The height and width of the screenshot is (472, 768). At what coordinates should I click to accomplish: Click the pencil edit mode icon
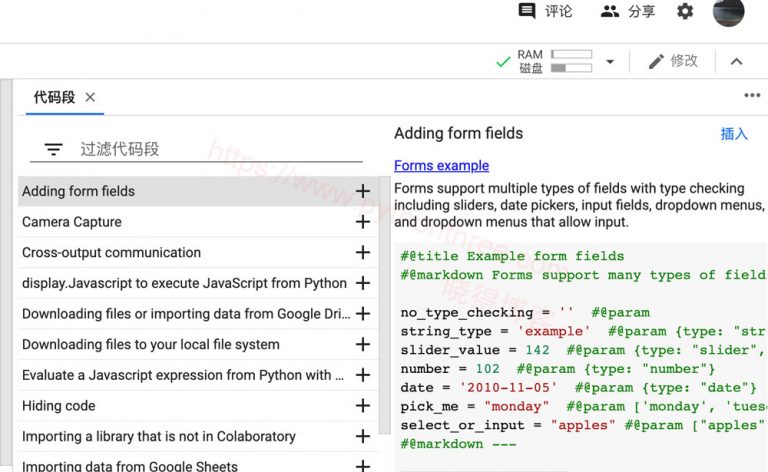[x=656, y=61]
